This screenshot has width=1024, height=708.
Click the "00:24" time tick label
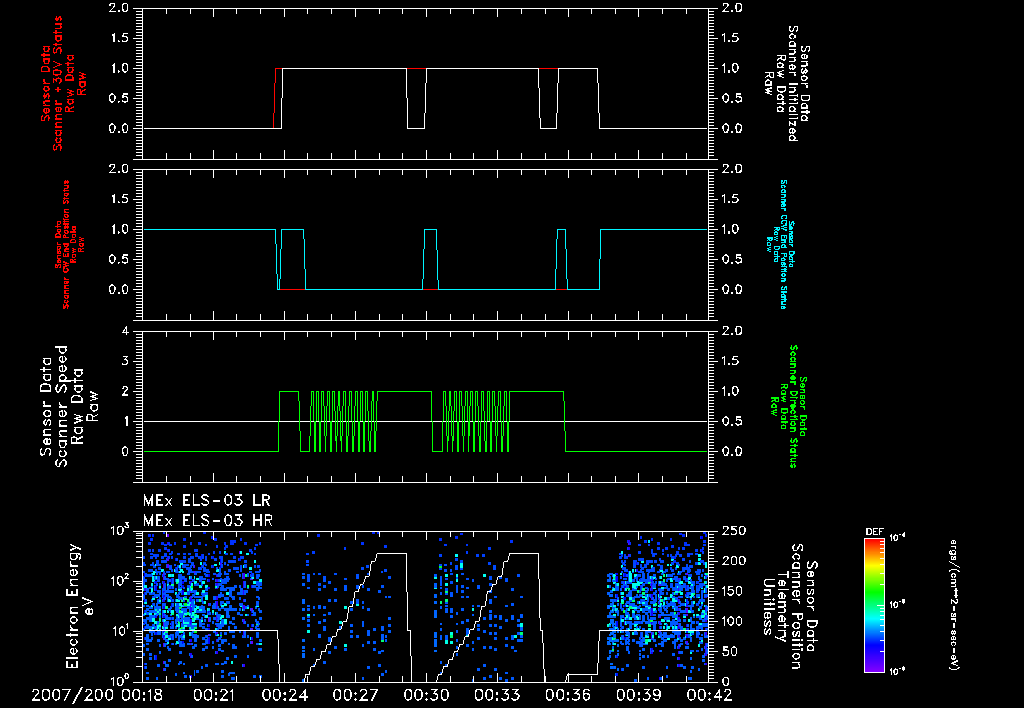(x=285, y=695)
